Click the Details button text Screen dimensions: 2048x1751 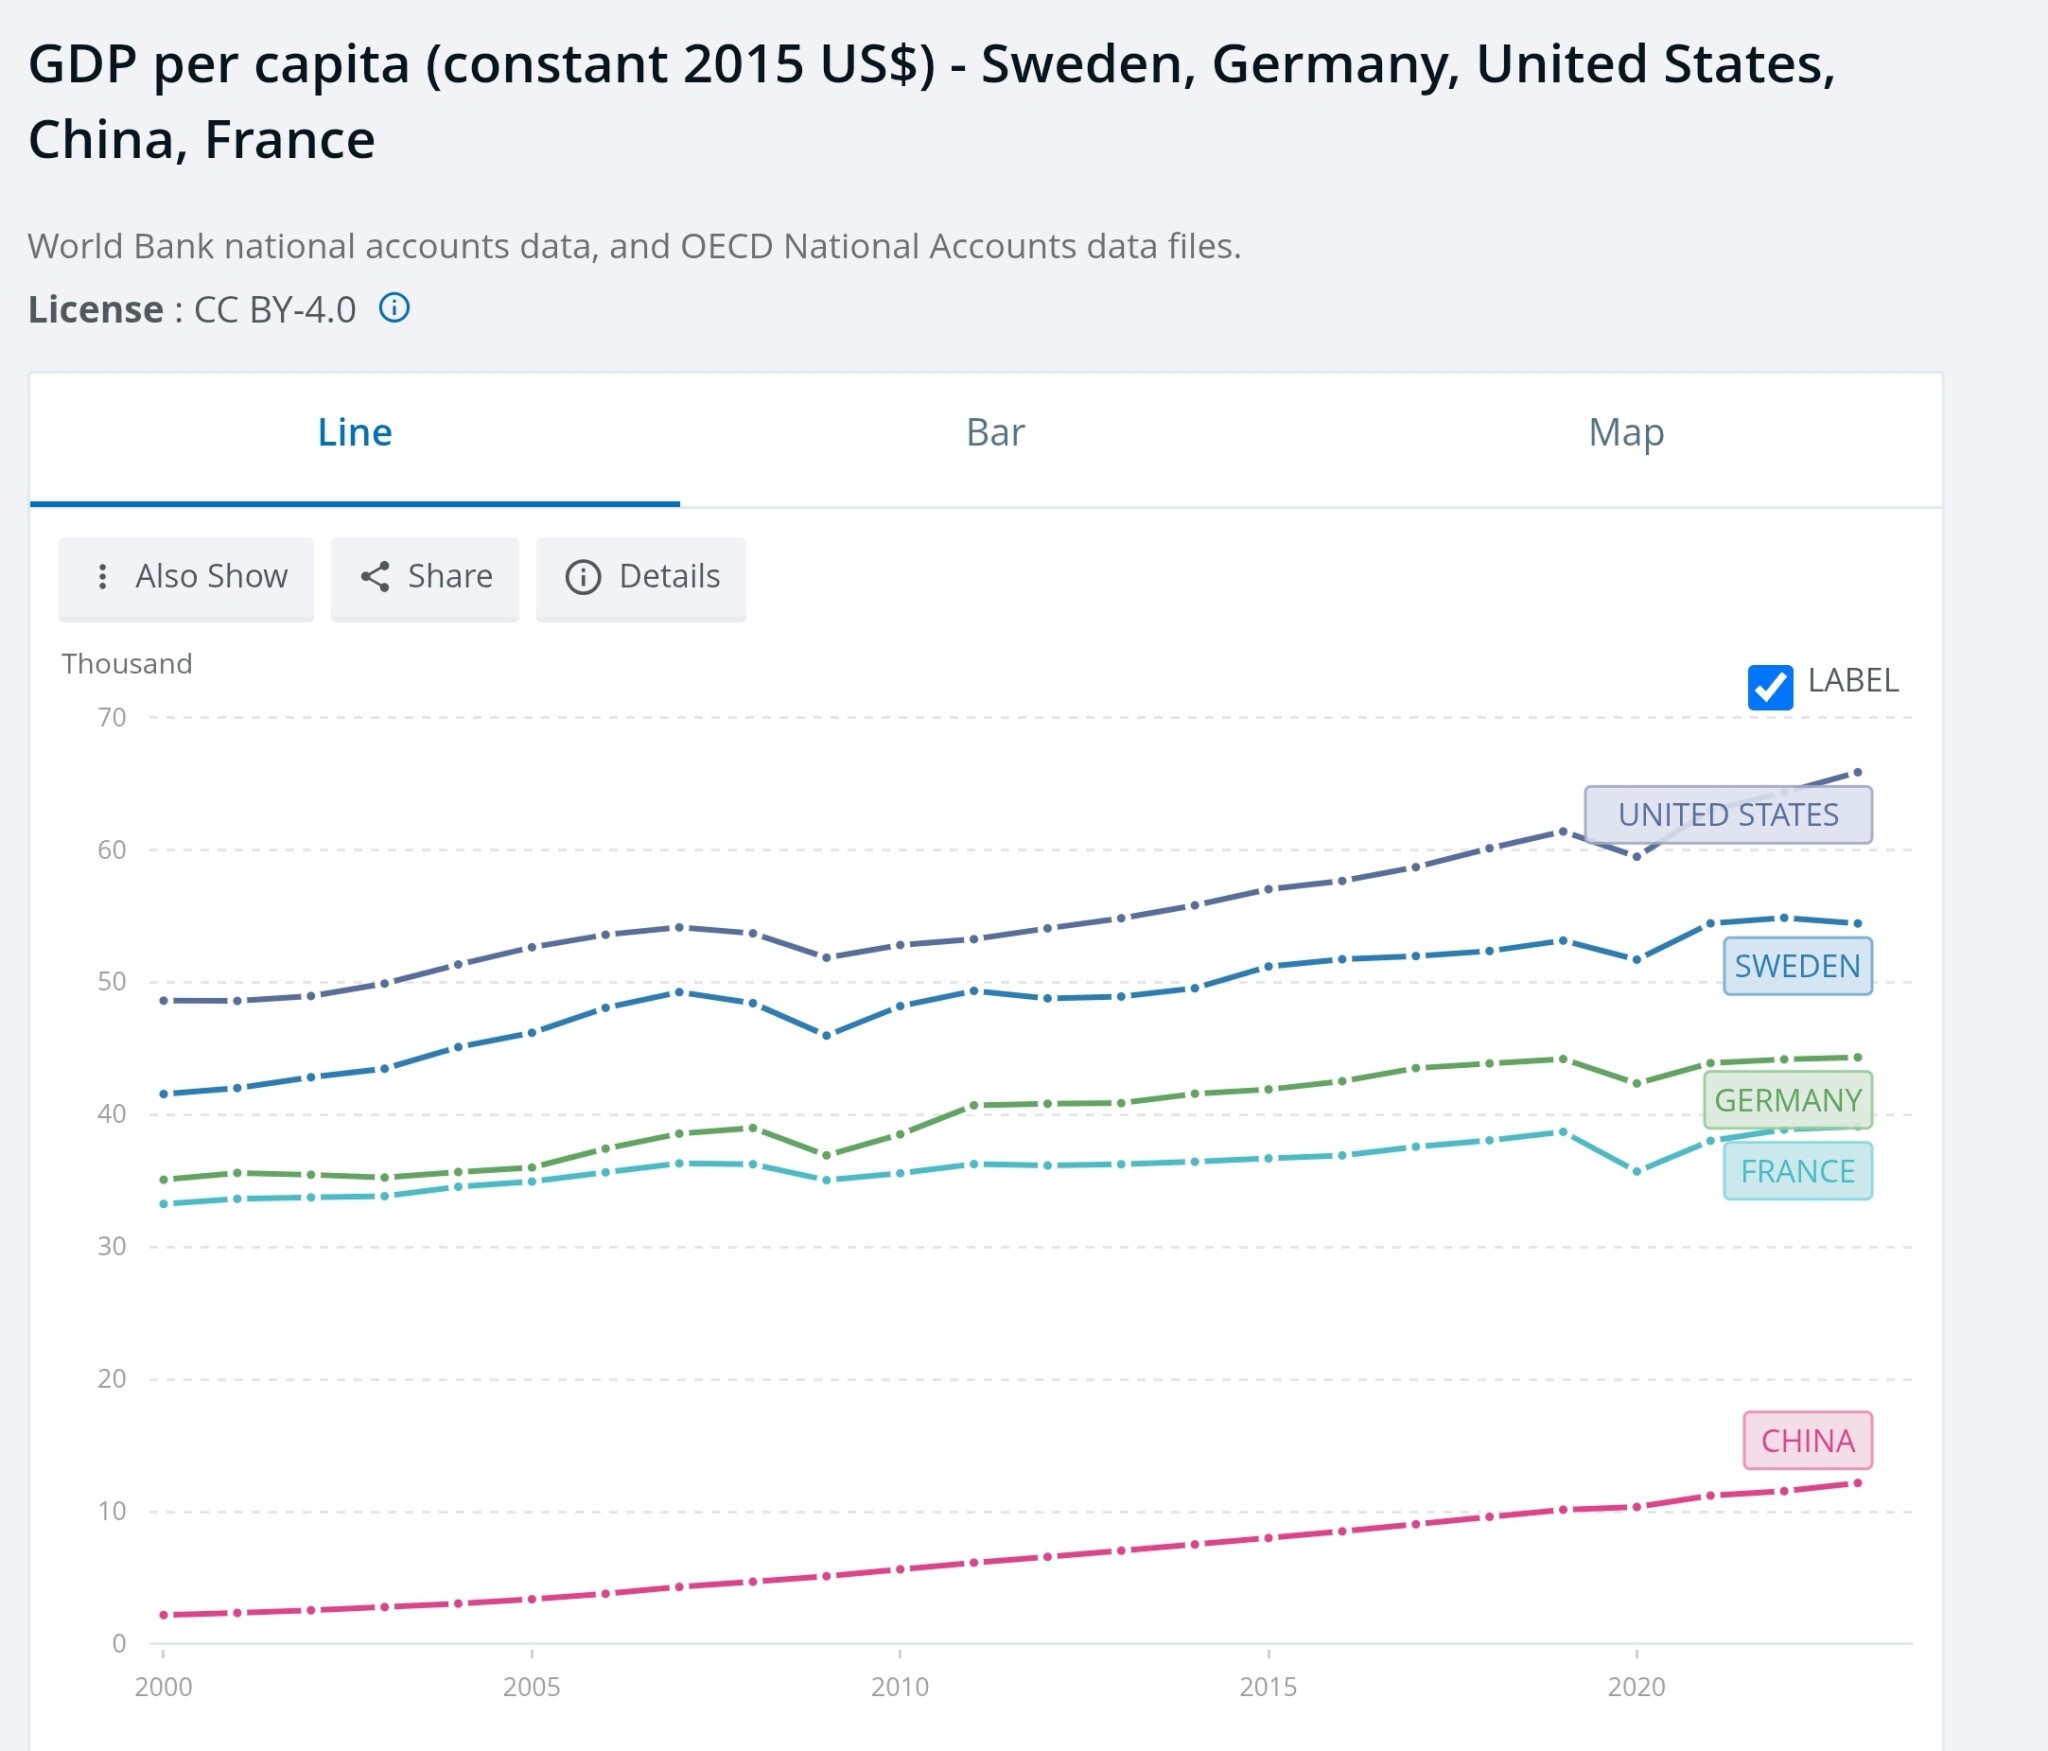669,576
